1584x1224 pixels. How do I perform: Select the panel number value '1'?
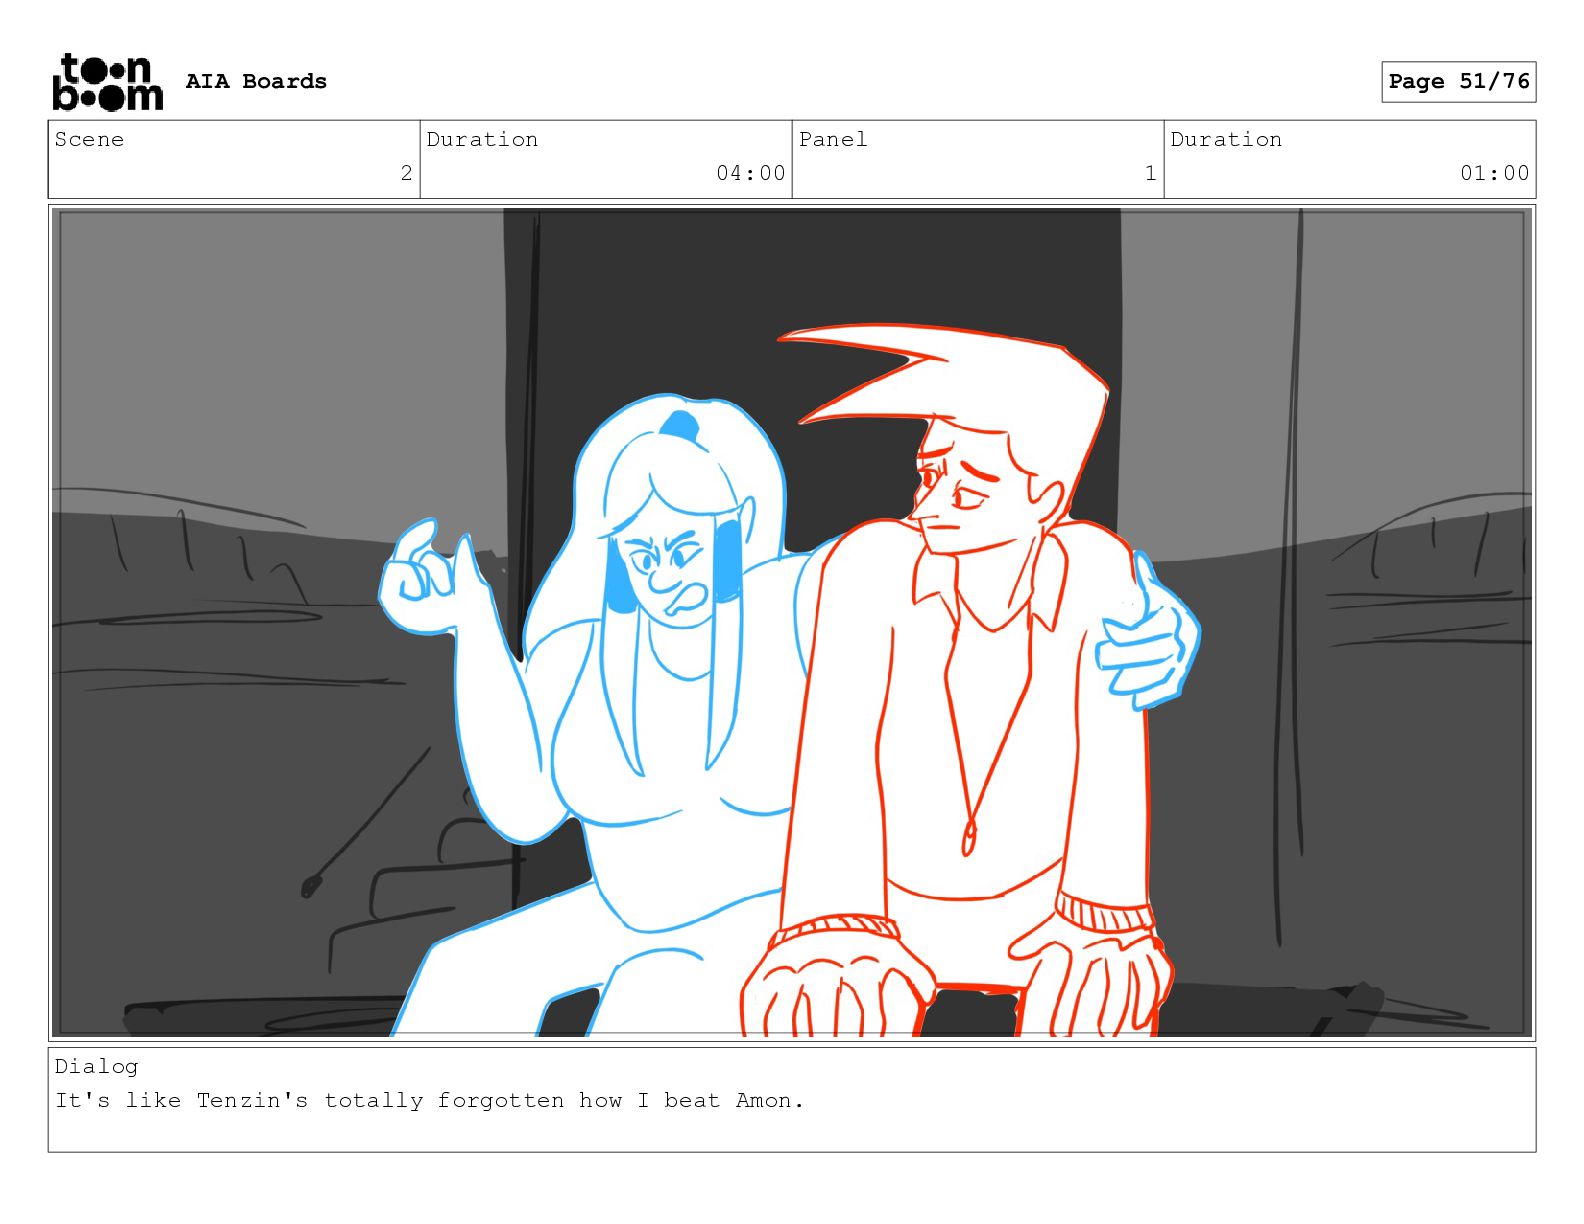[x=1150, y=173]
